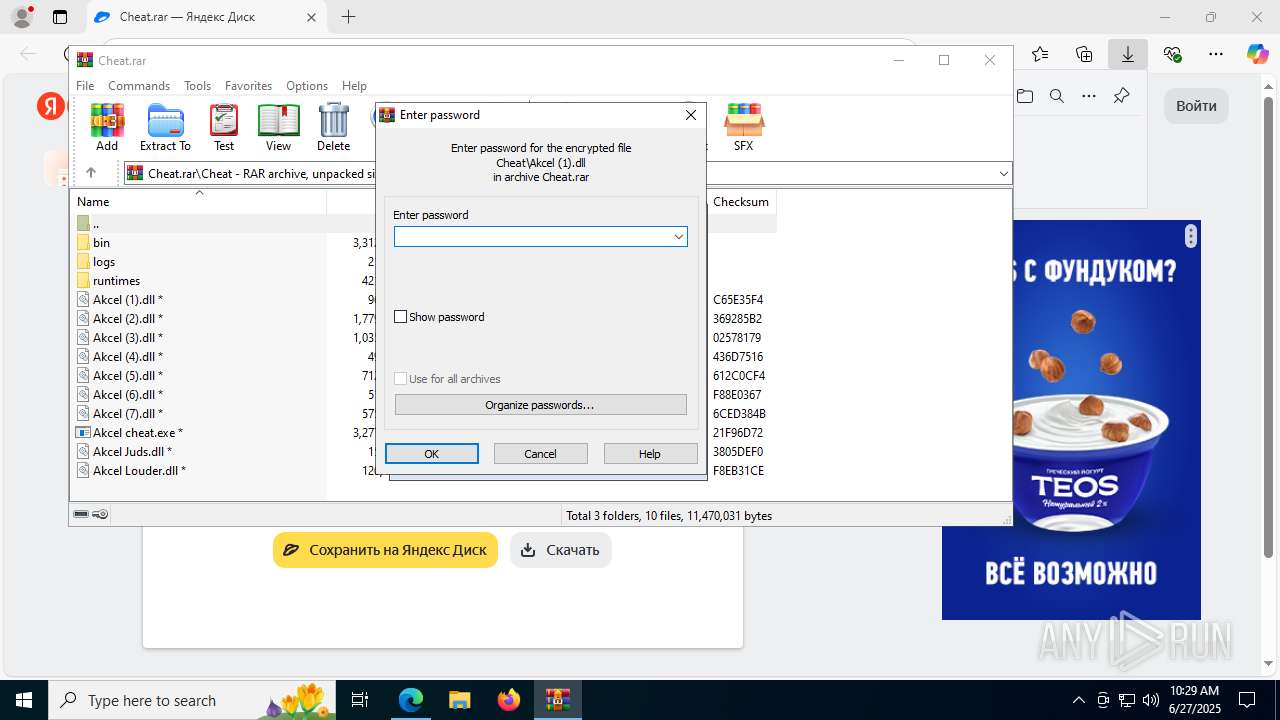
Task: Open Task View on taskbar
Action: 361,700
